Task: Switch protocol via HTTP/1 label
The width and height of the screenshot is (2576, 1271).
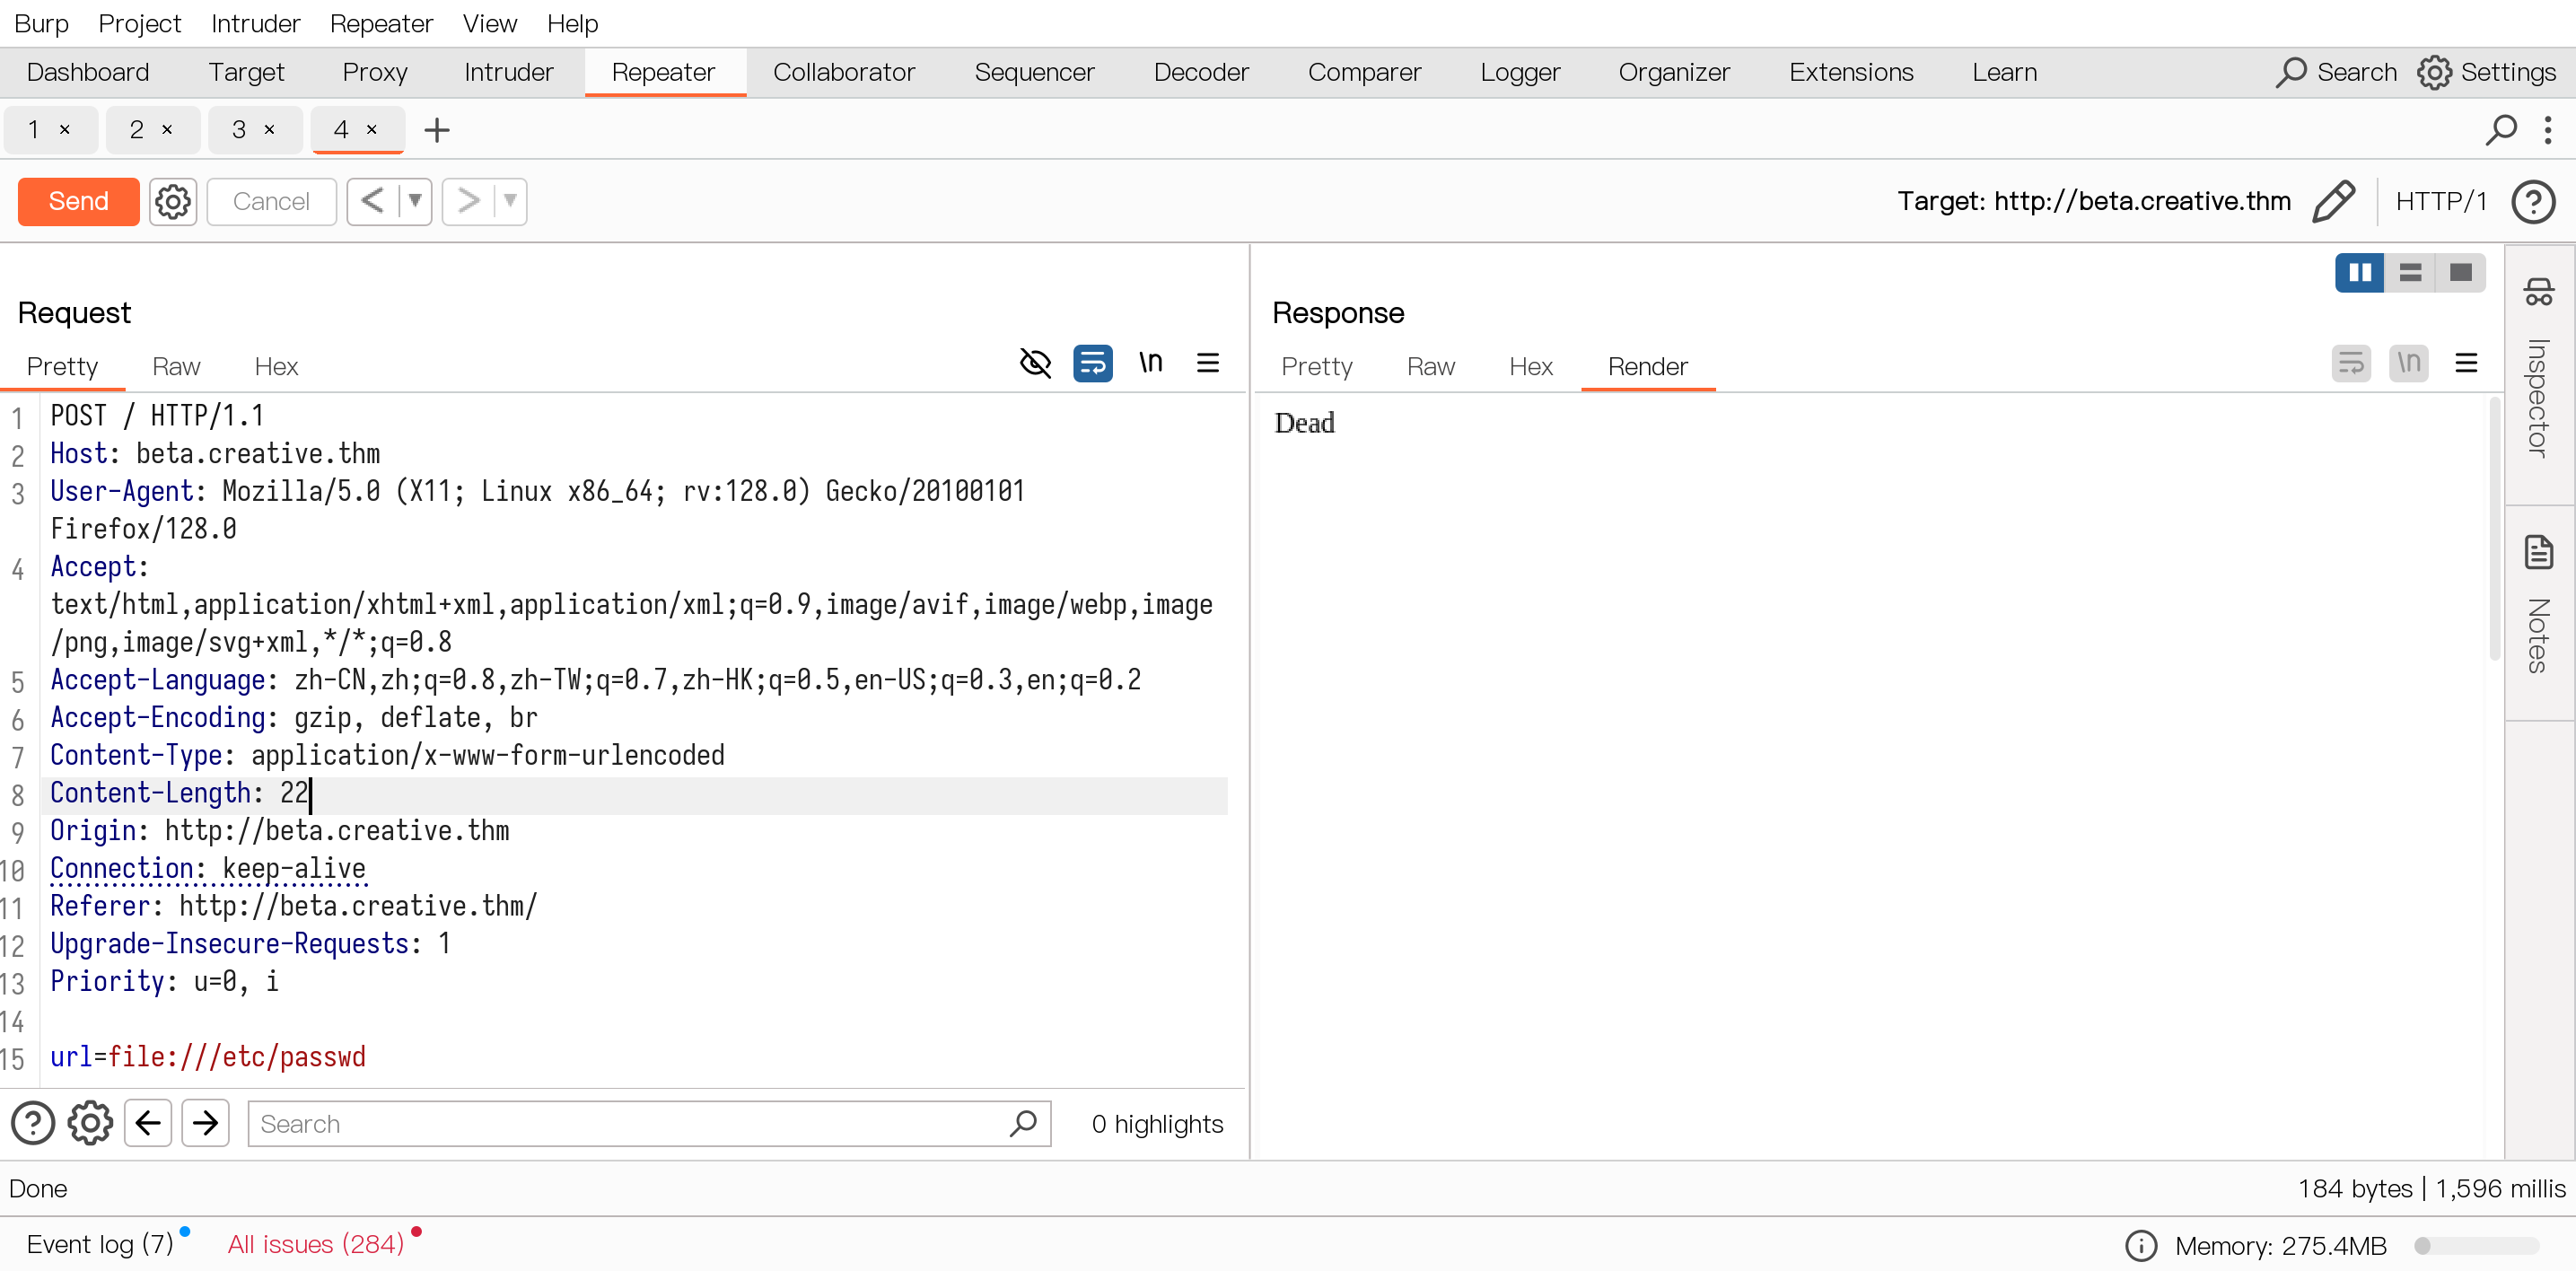Action: click(2441, 202)
